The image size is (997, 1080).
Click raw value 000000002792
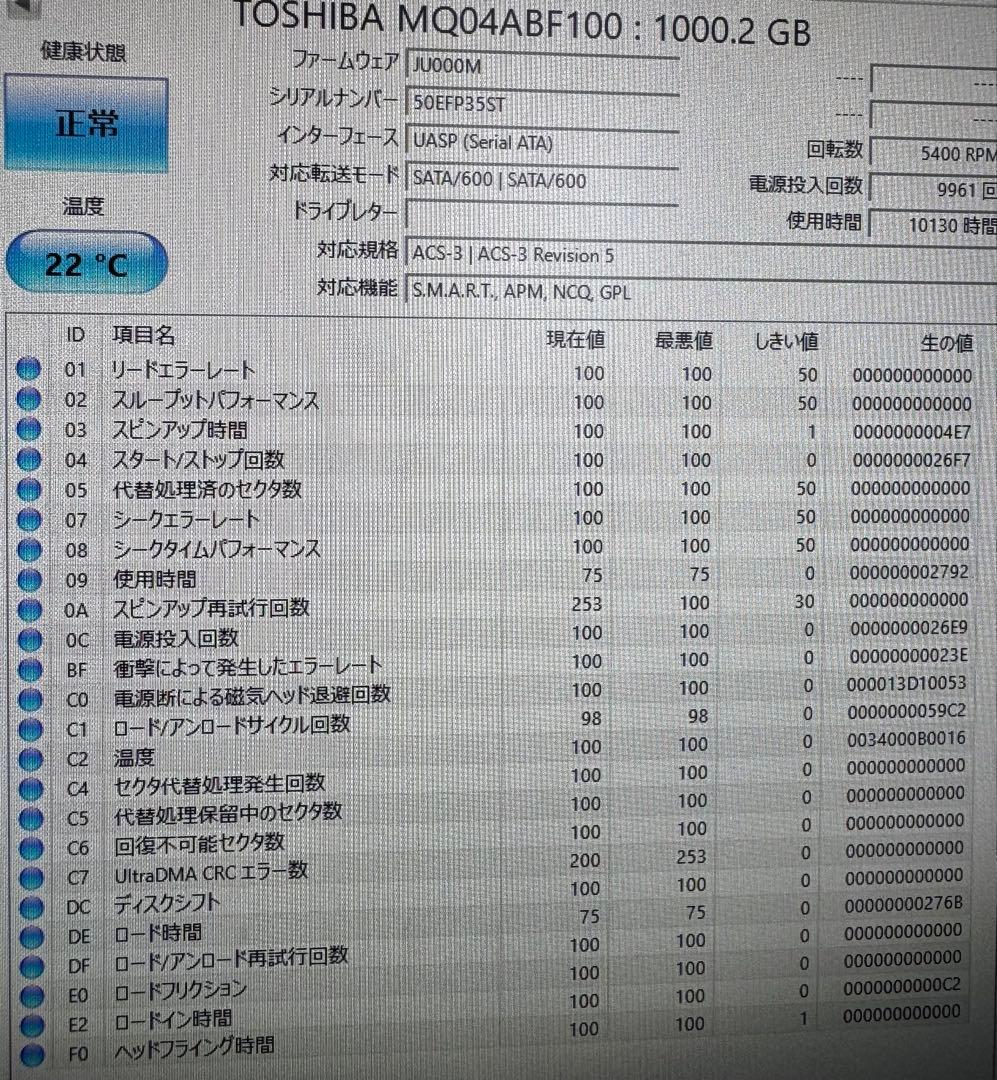pos(909,572)
